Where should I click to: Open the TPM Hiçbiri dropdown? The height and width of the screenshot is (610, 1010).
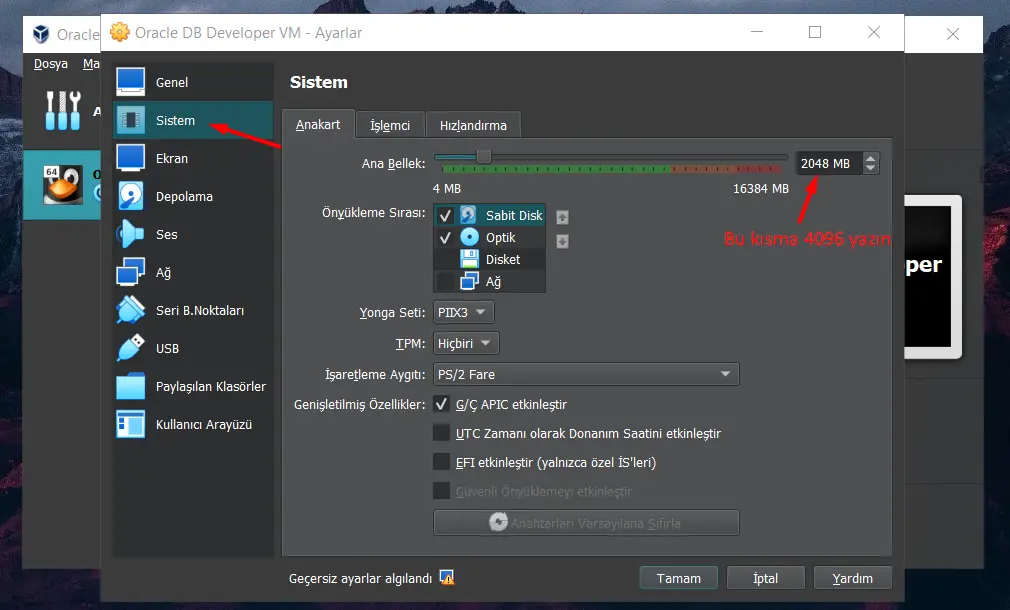pyautogui.click(x=466, y=343)
